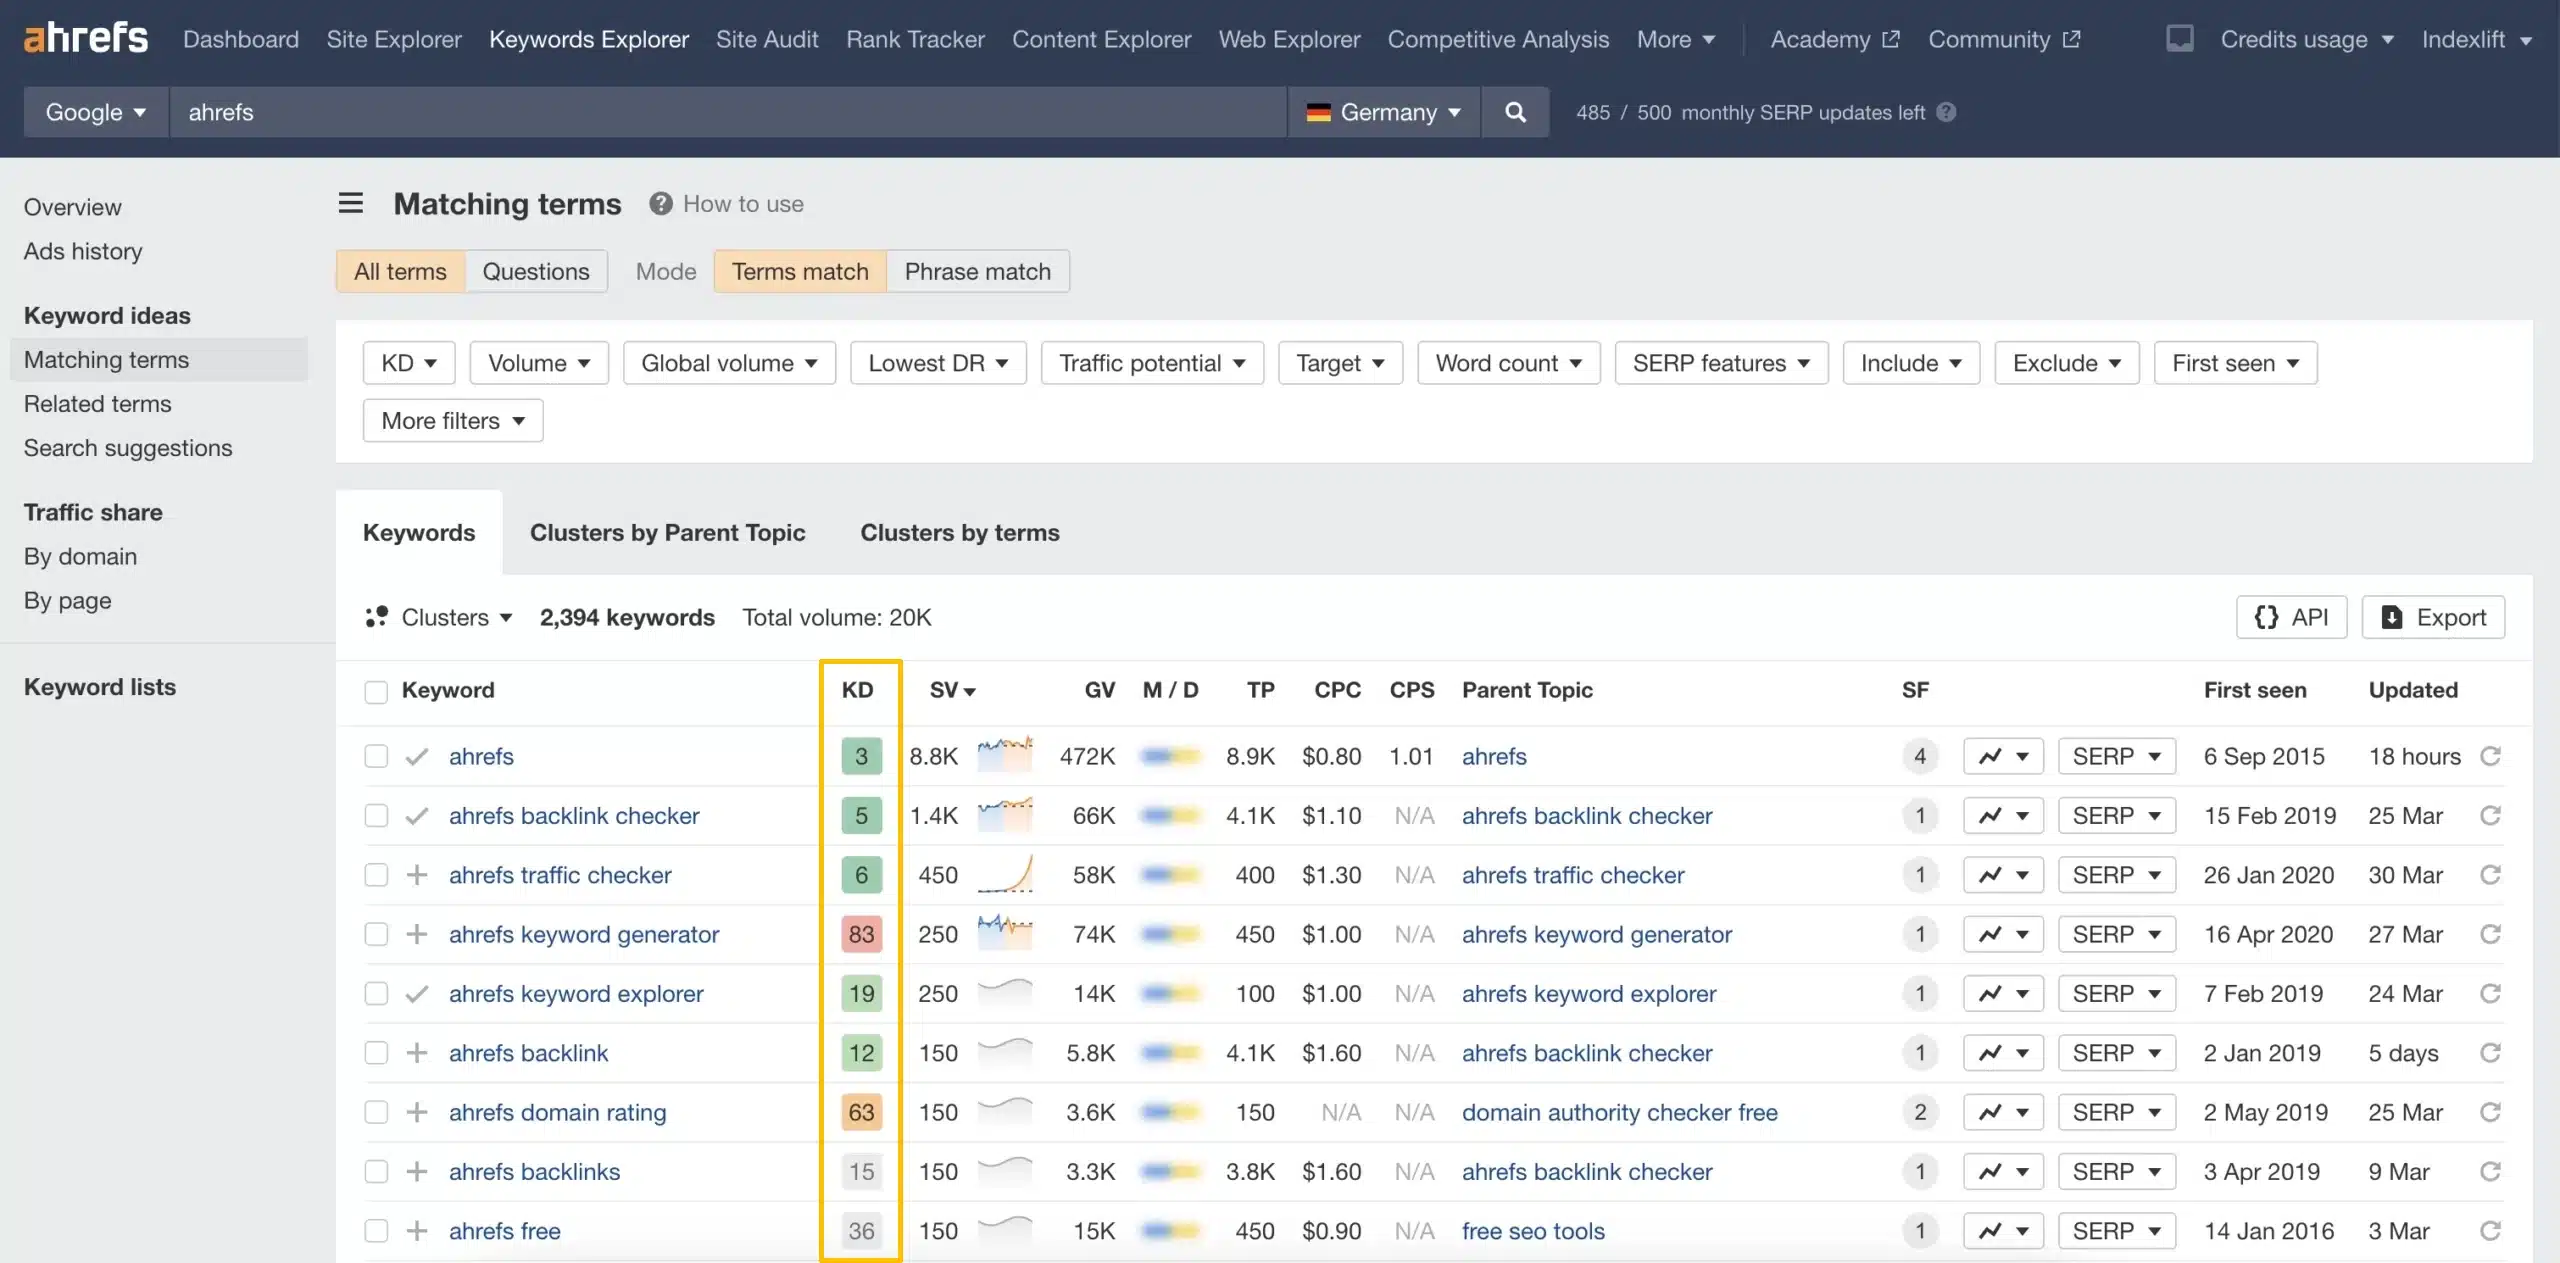The image size is (2560, 1263).
Task: Open trend chart for ahrefs row
Action: tap(2003, 756)
